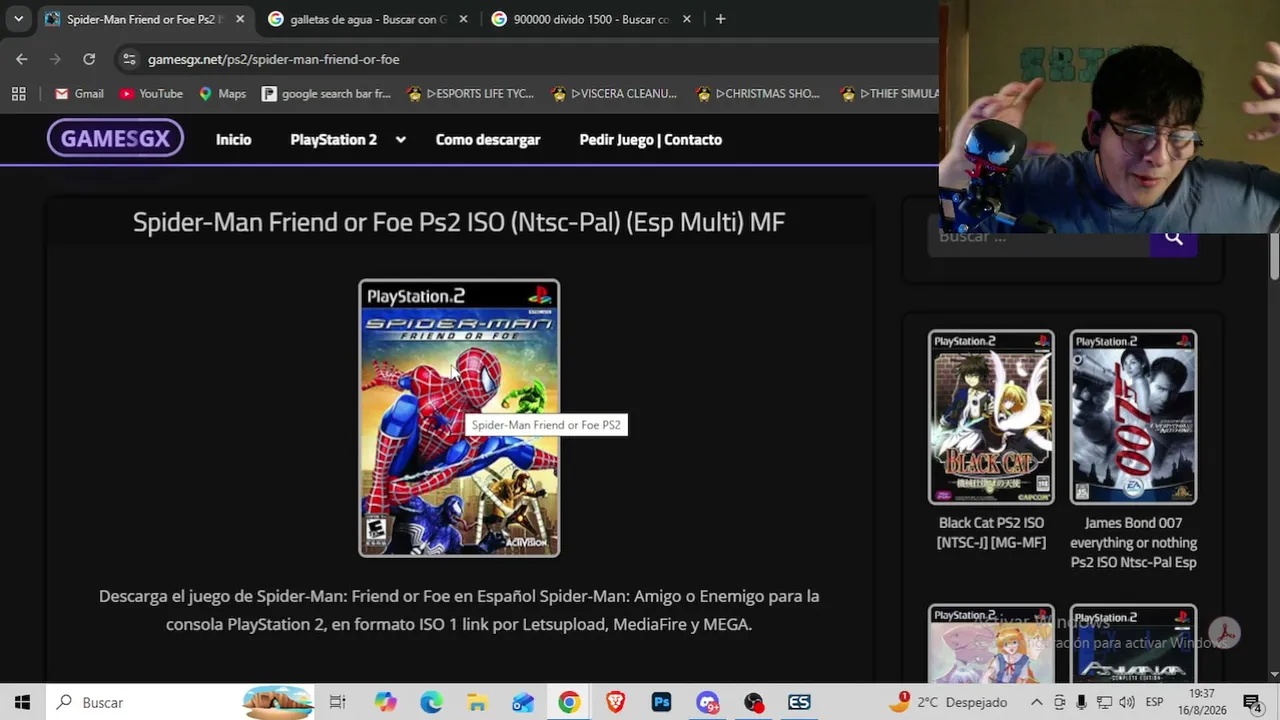Open File Explorer from the taskbar
The image size is (1280, 720).
(x=477, y=702)
